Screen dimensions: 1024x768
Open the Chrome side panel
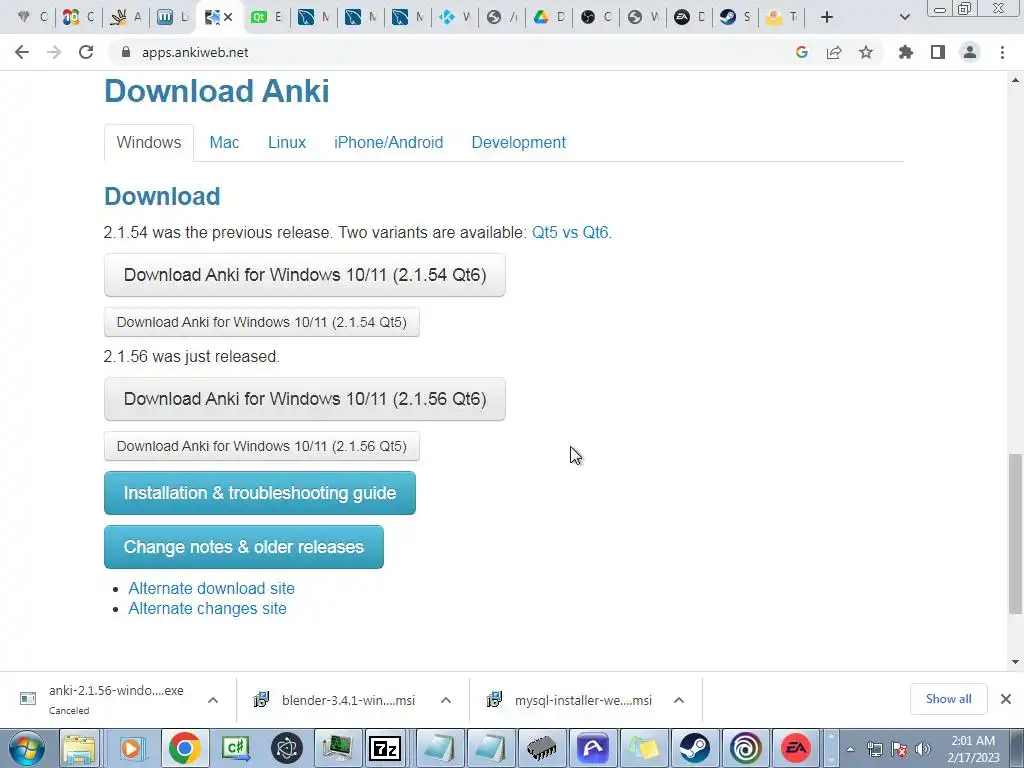[x=938, y=52]
